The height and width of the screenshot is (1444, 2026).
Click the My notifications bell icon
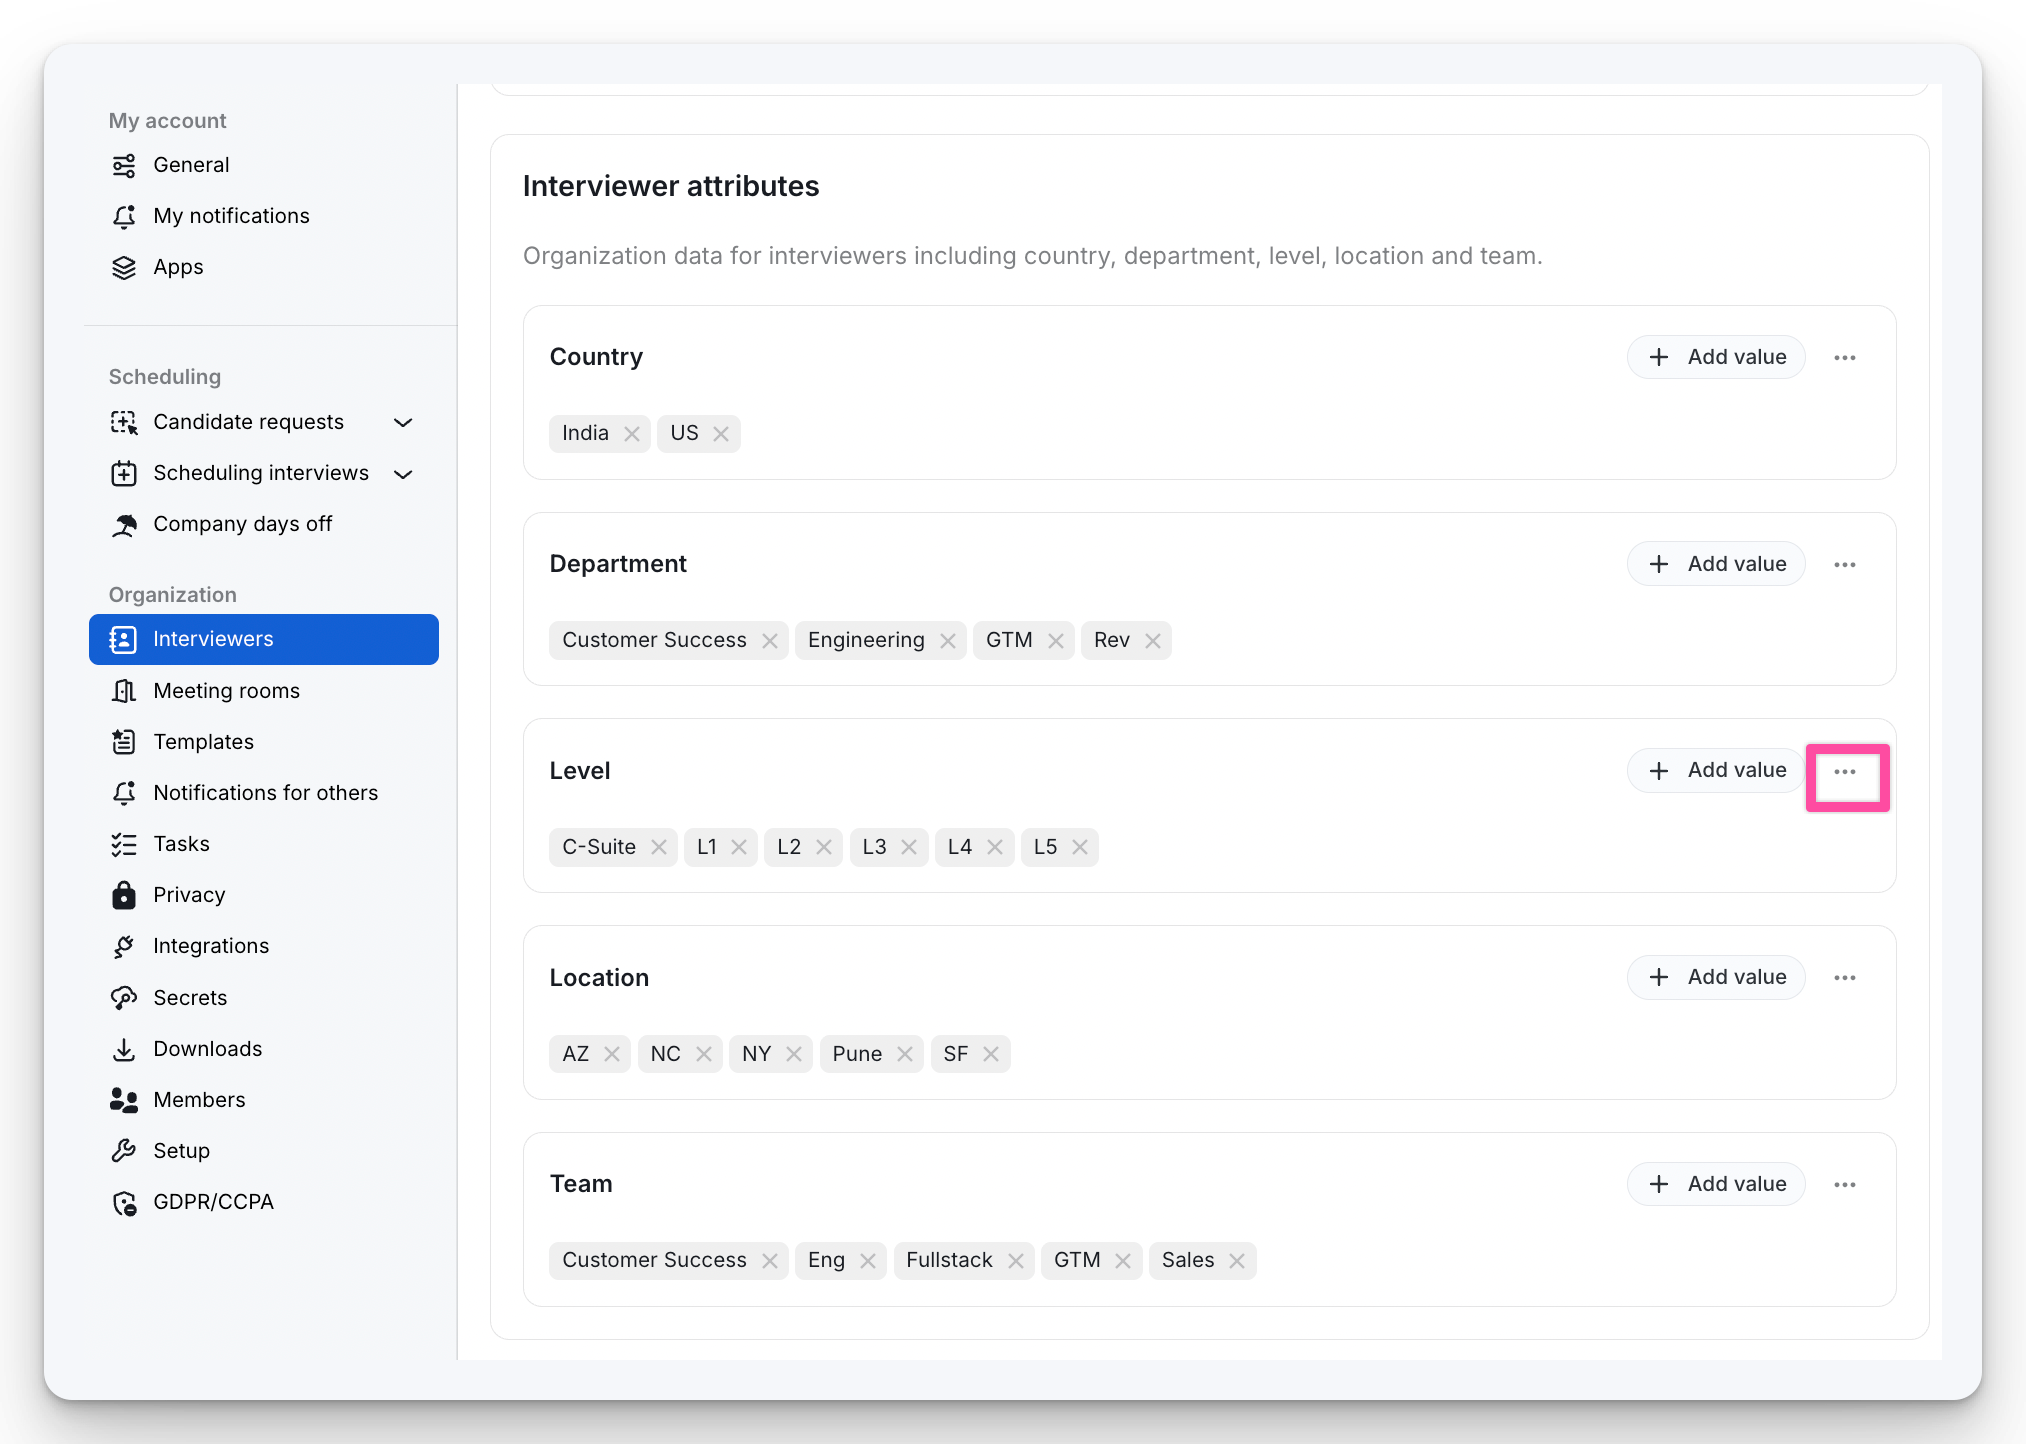[124, 216]
